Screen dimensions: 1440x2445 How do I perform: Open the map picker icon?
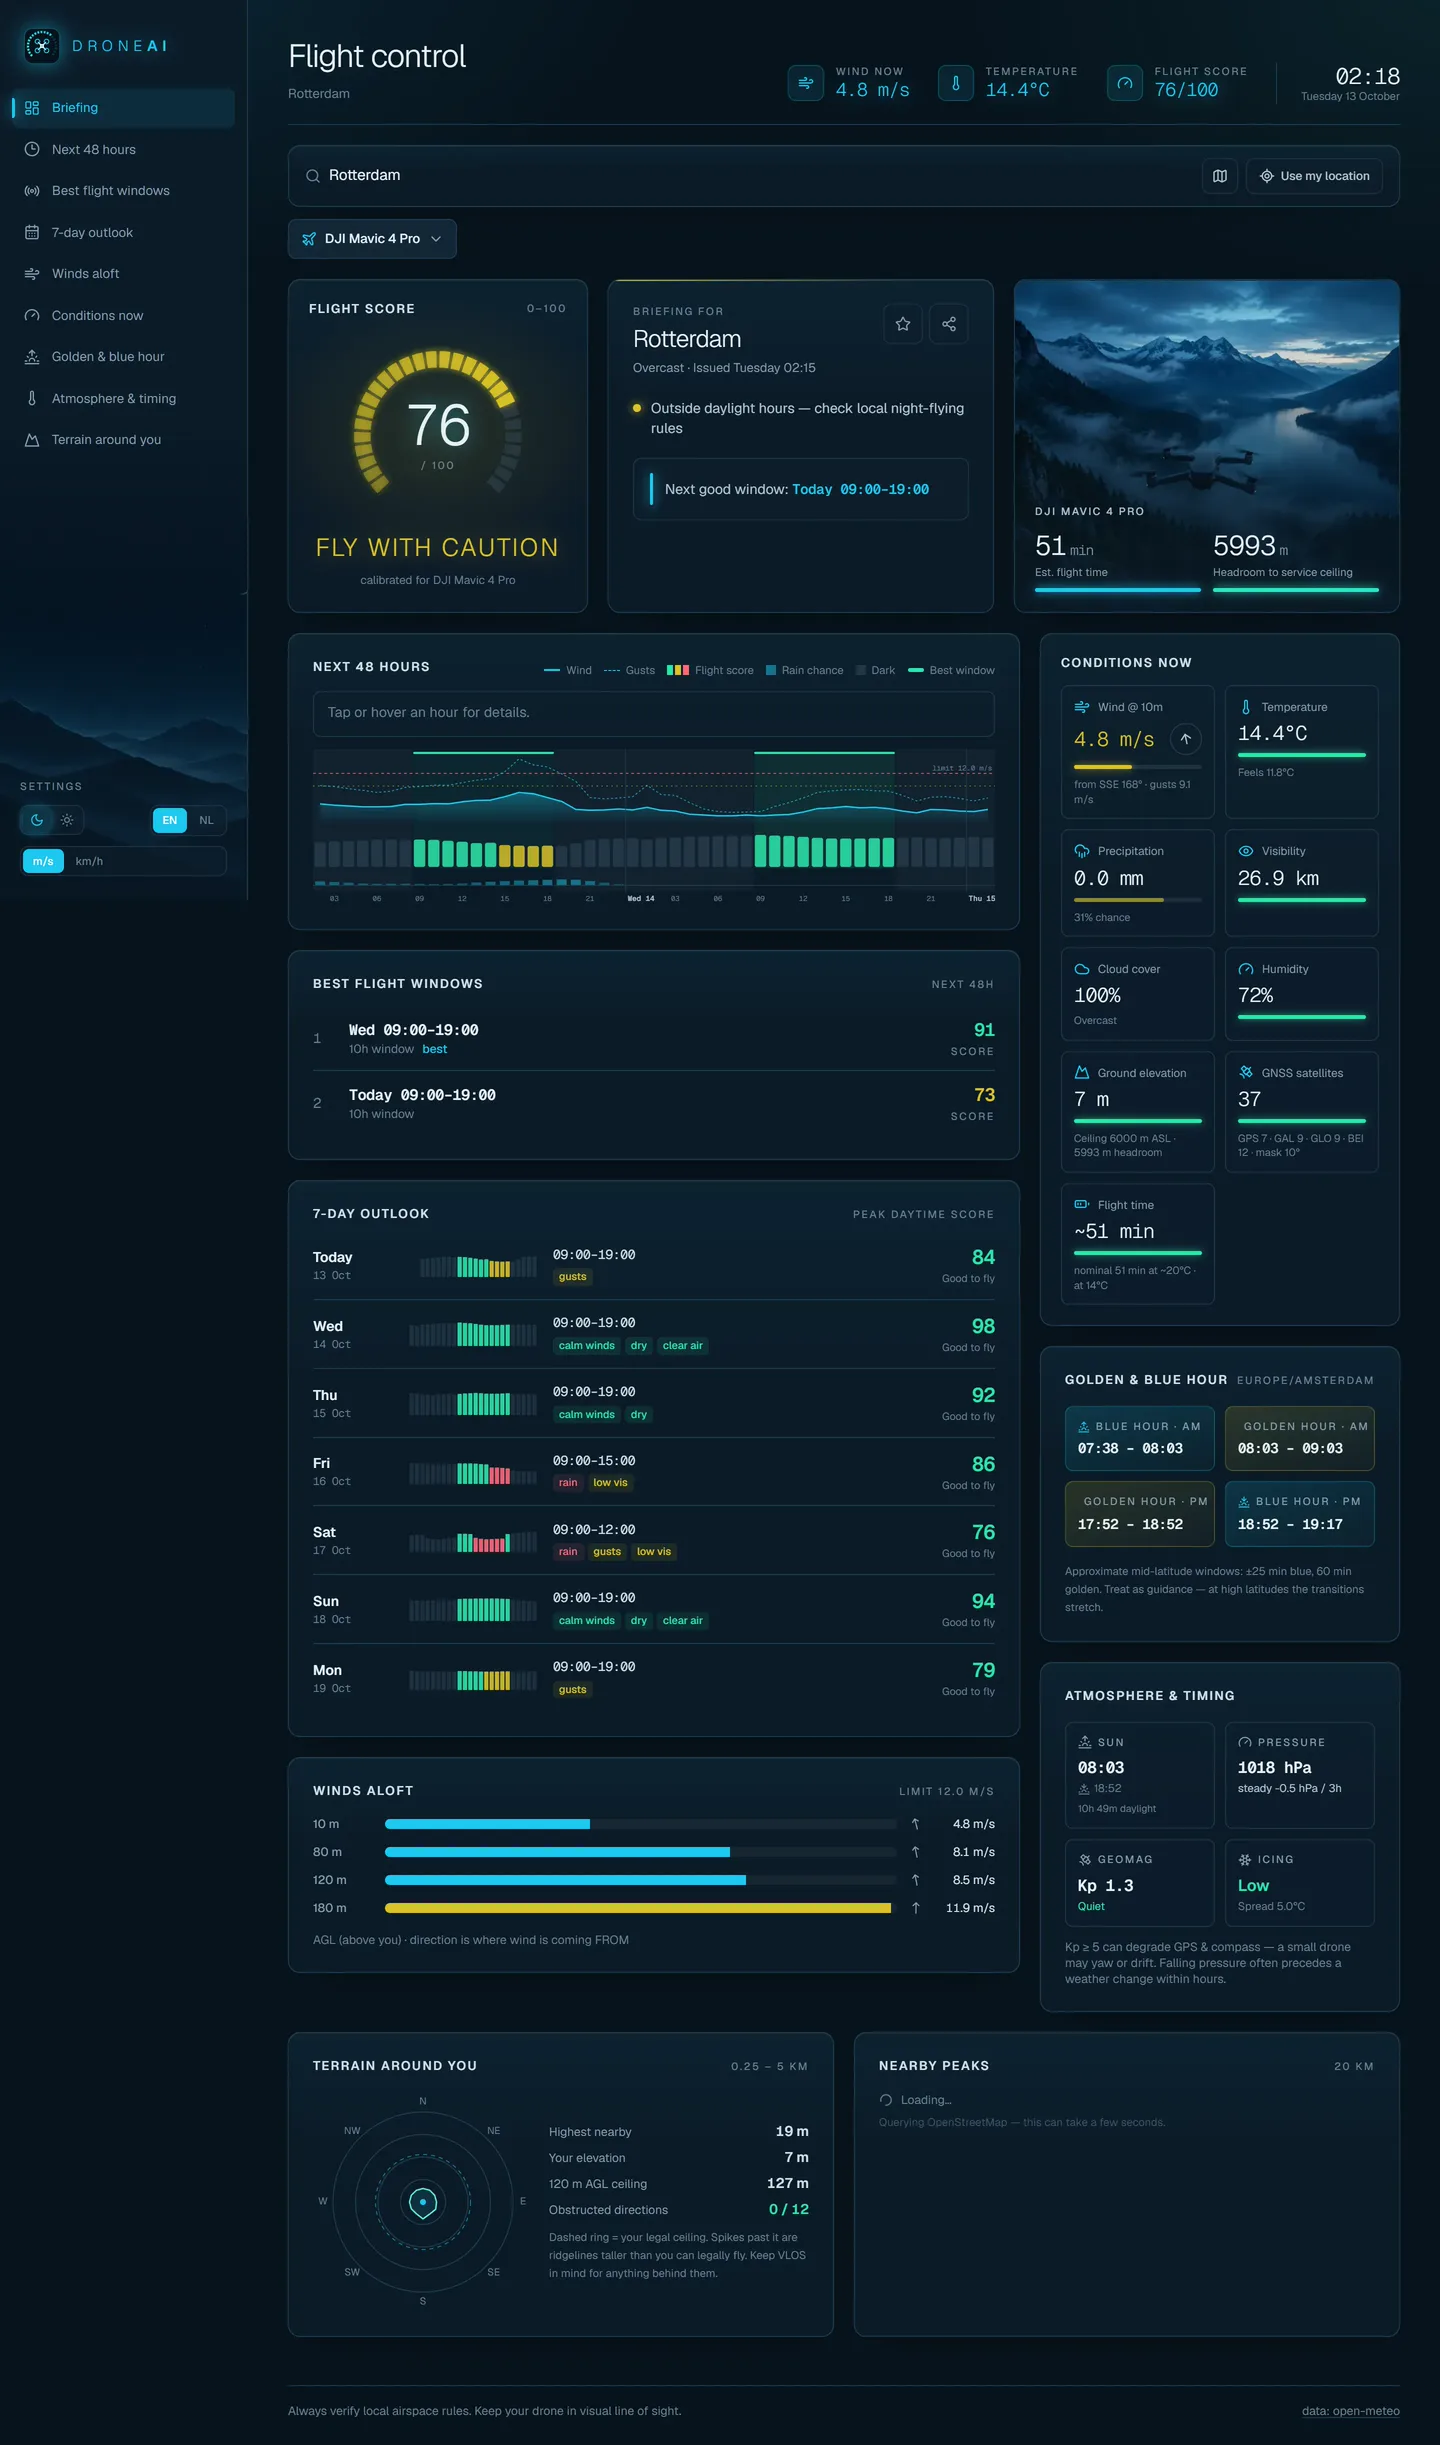pos(1220,176)
